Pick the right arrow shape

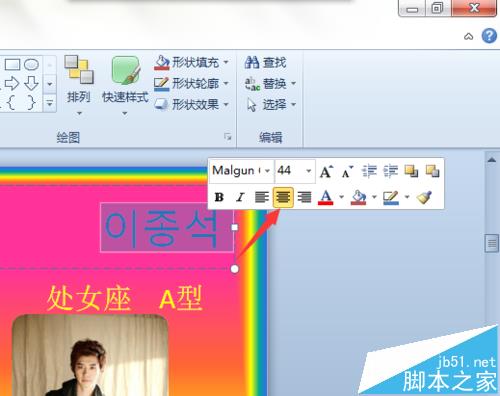(12, 83)
